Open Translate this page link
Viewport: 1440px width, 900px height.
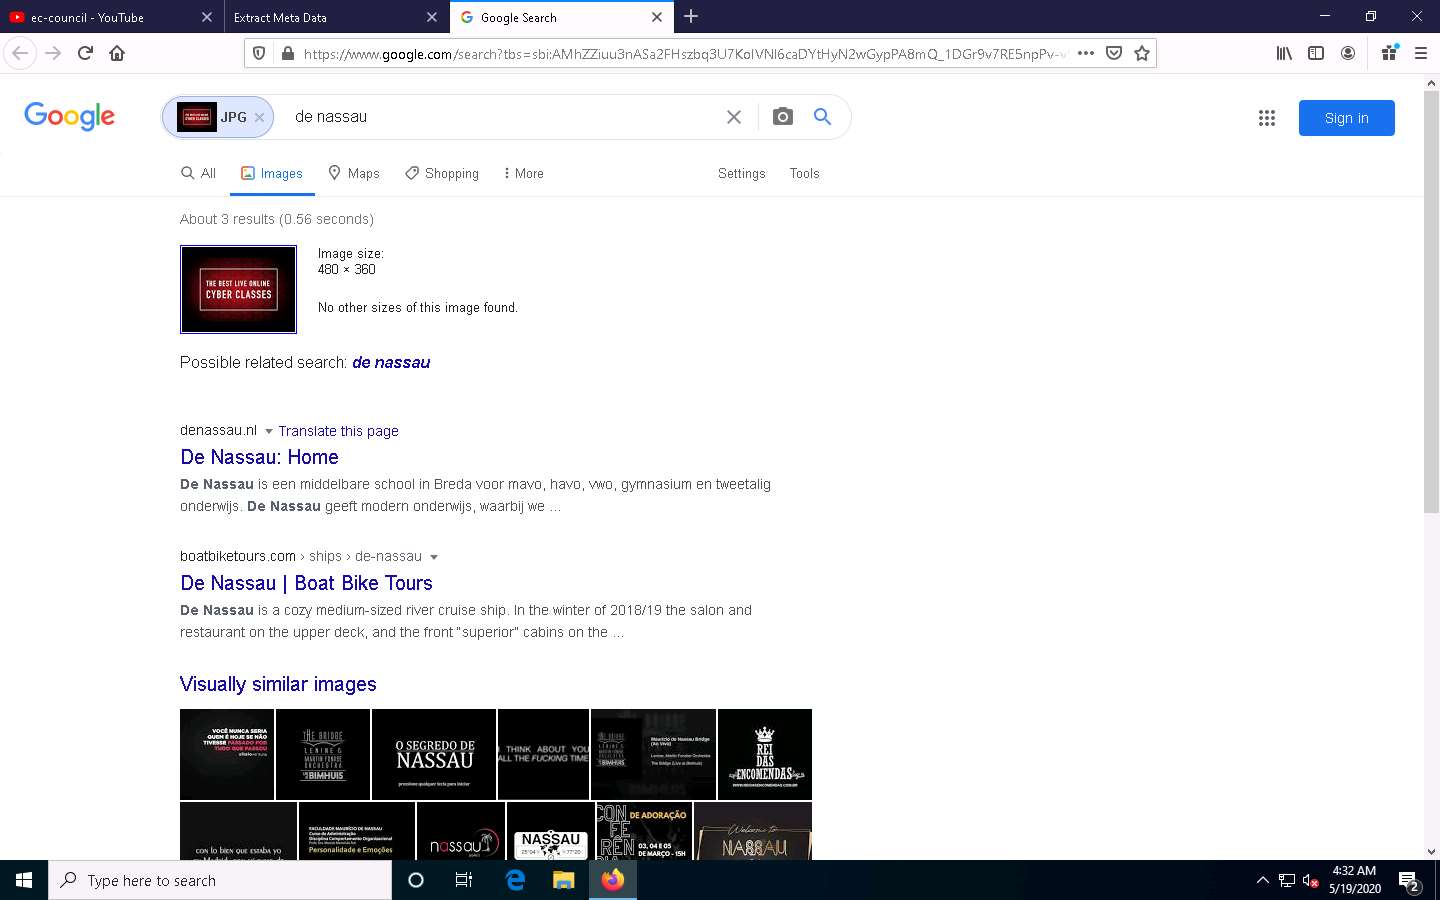click(x=338, y=431)
